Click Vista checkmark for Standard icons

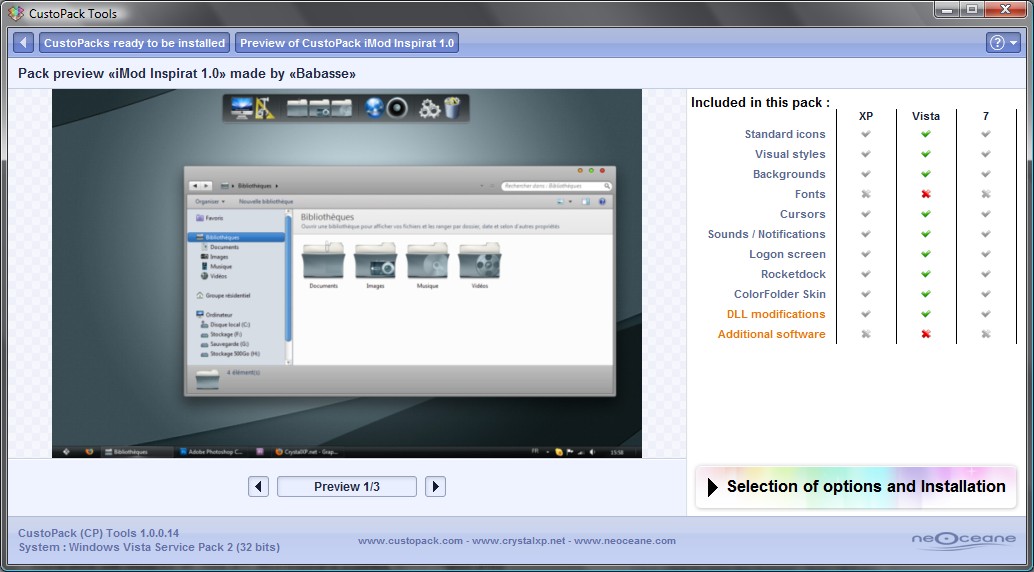[x=926, y=134]
